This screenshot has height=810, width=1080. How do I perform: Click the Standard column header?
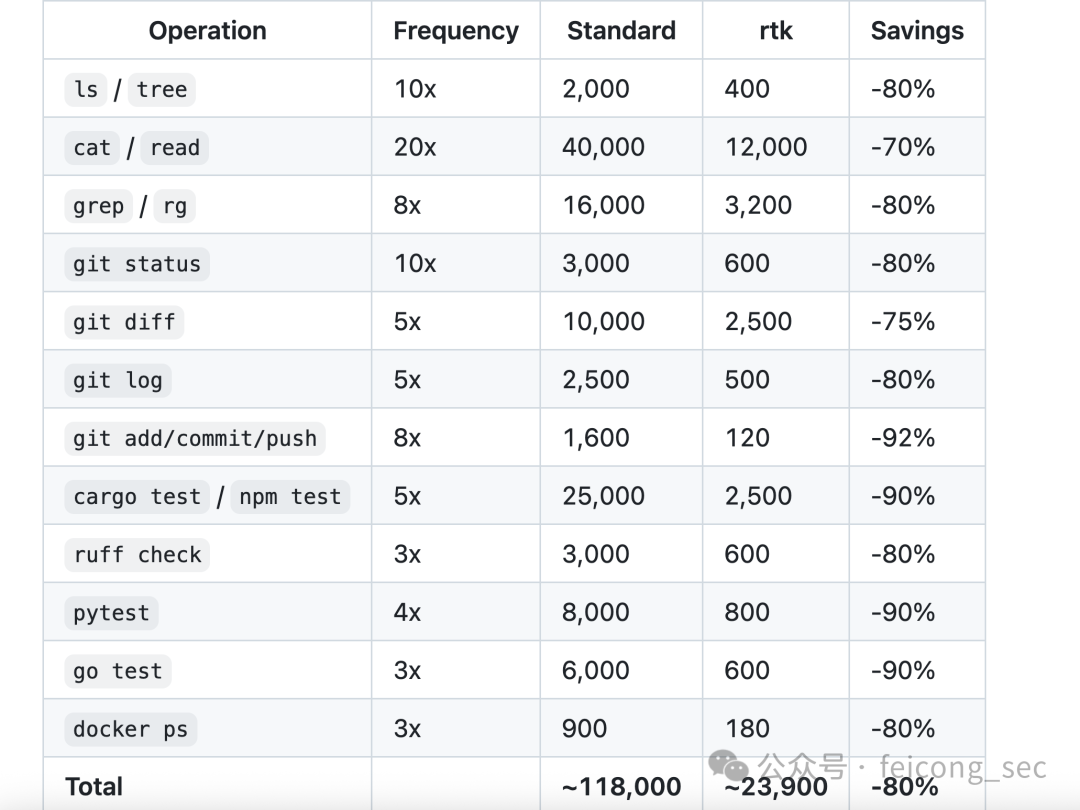pos(621,31)
